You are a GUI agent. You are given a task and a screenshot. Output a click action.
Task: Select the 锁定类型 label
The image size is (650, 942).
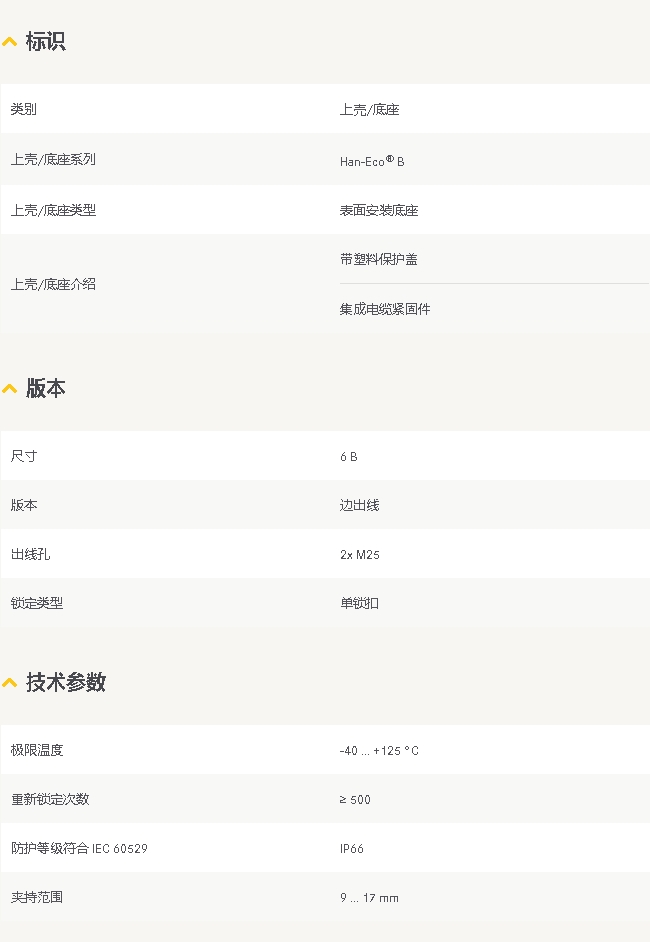pos(37,603)
